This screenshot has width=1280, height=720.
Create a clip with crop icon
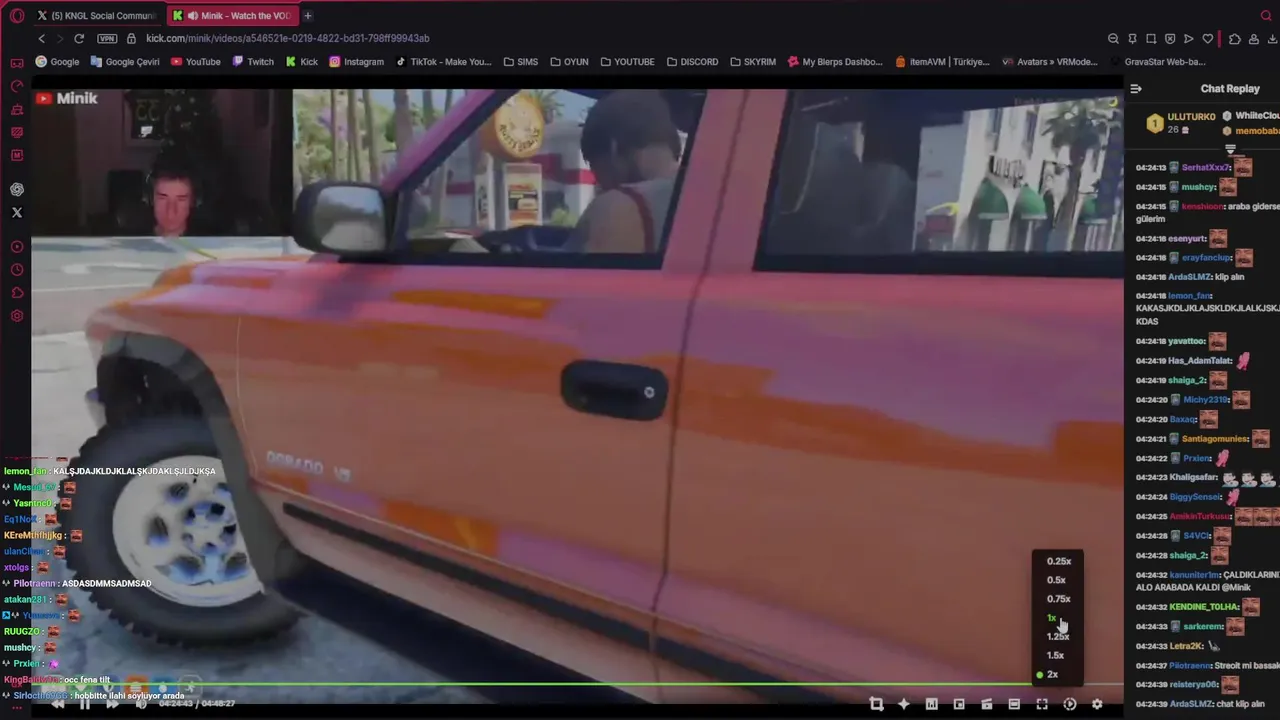[876, 704]
